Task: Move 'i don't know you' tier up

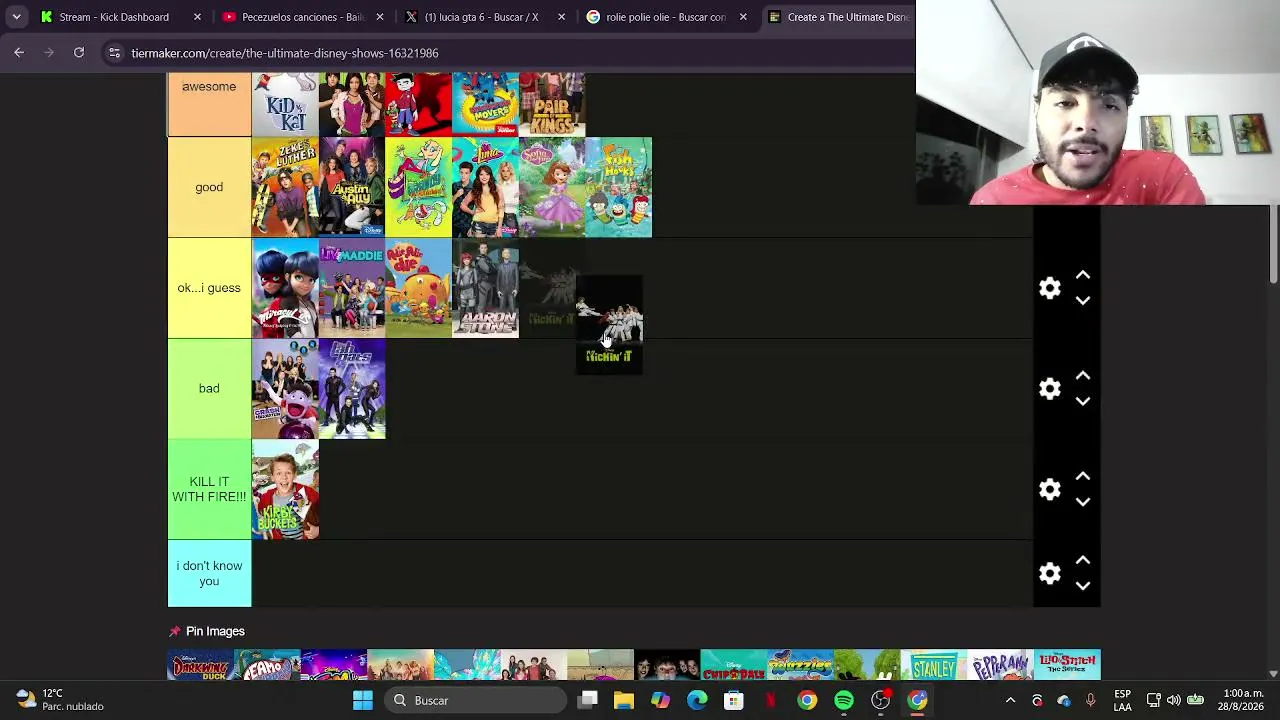Action: (x=1083, y=560)
